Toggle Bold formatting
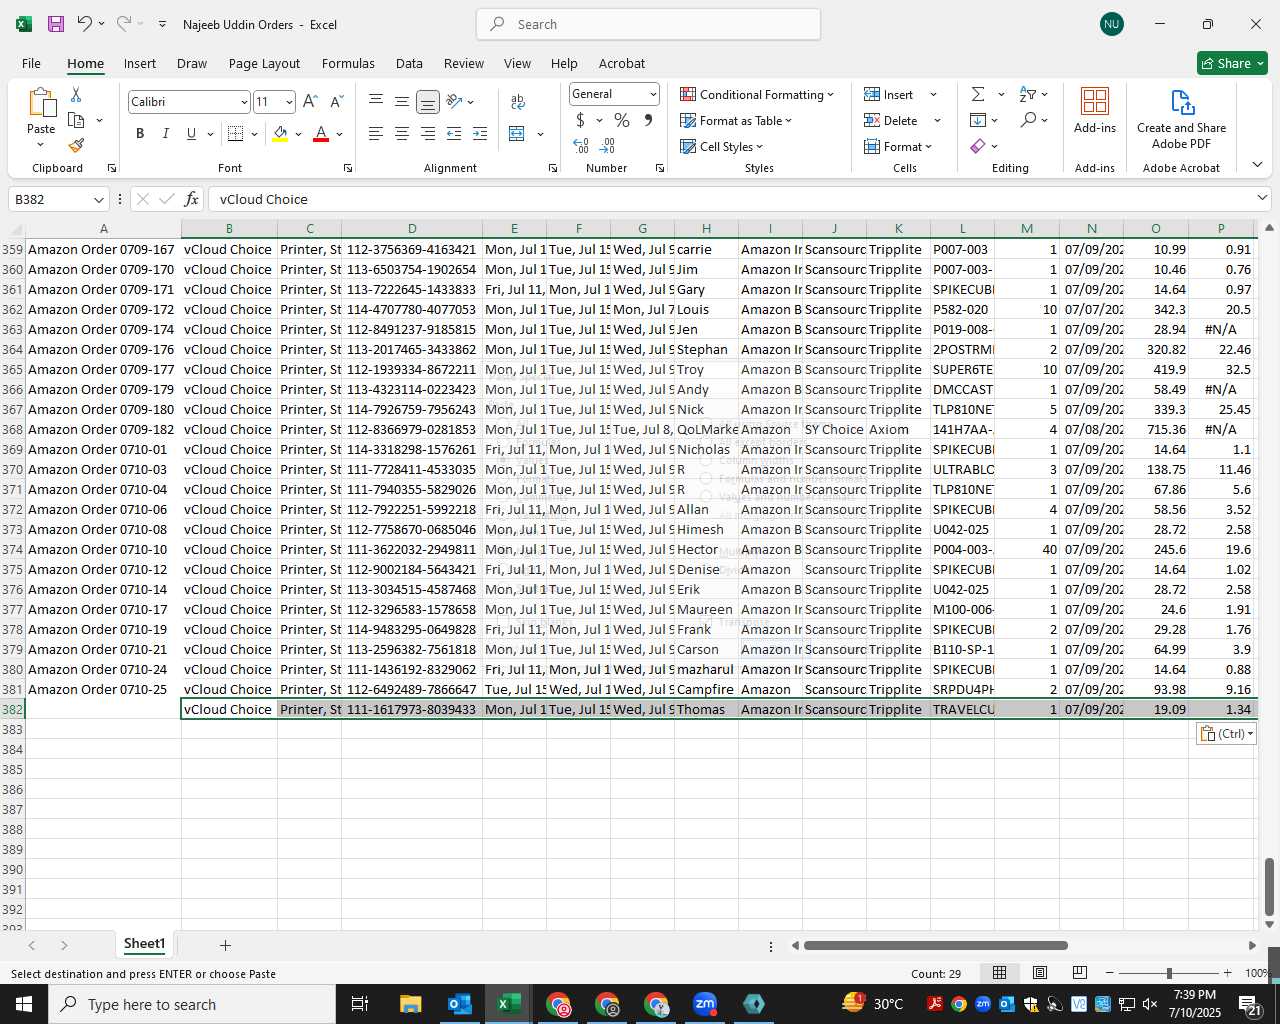This screenshot has width=1280, height=1024. point(140,134)
